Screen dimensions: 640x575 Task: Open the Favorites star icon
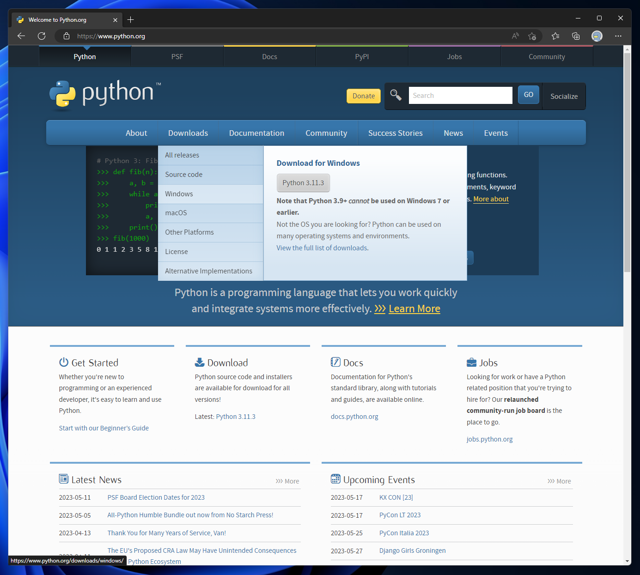[x=555, y=36]
